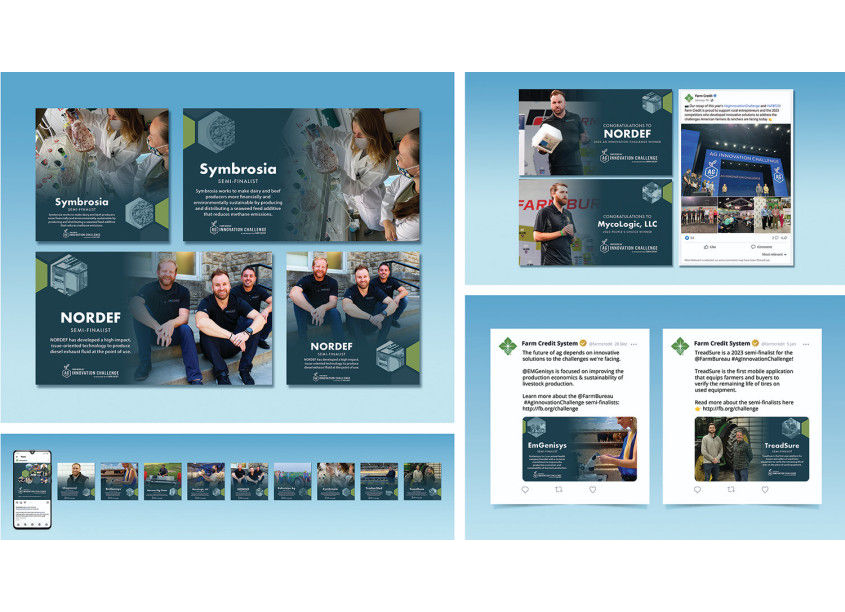Select the wide Symbrosia semi-finalist graphic

pos(301,175)
